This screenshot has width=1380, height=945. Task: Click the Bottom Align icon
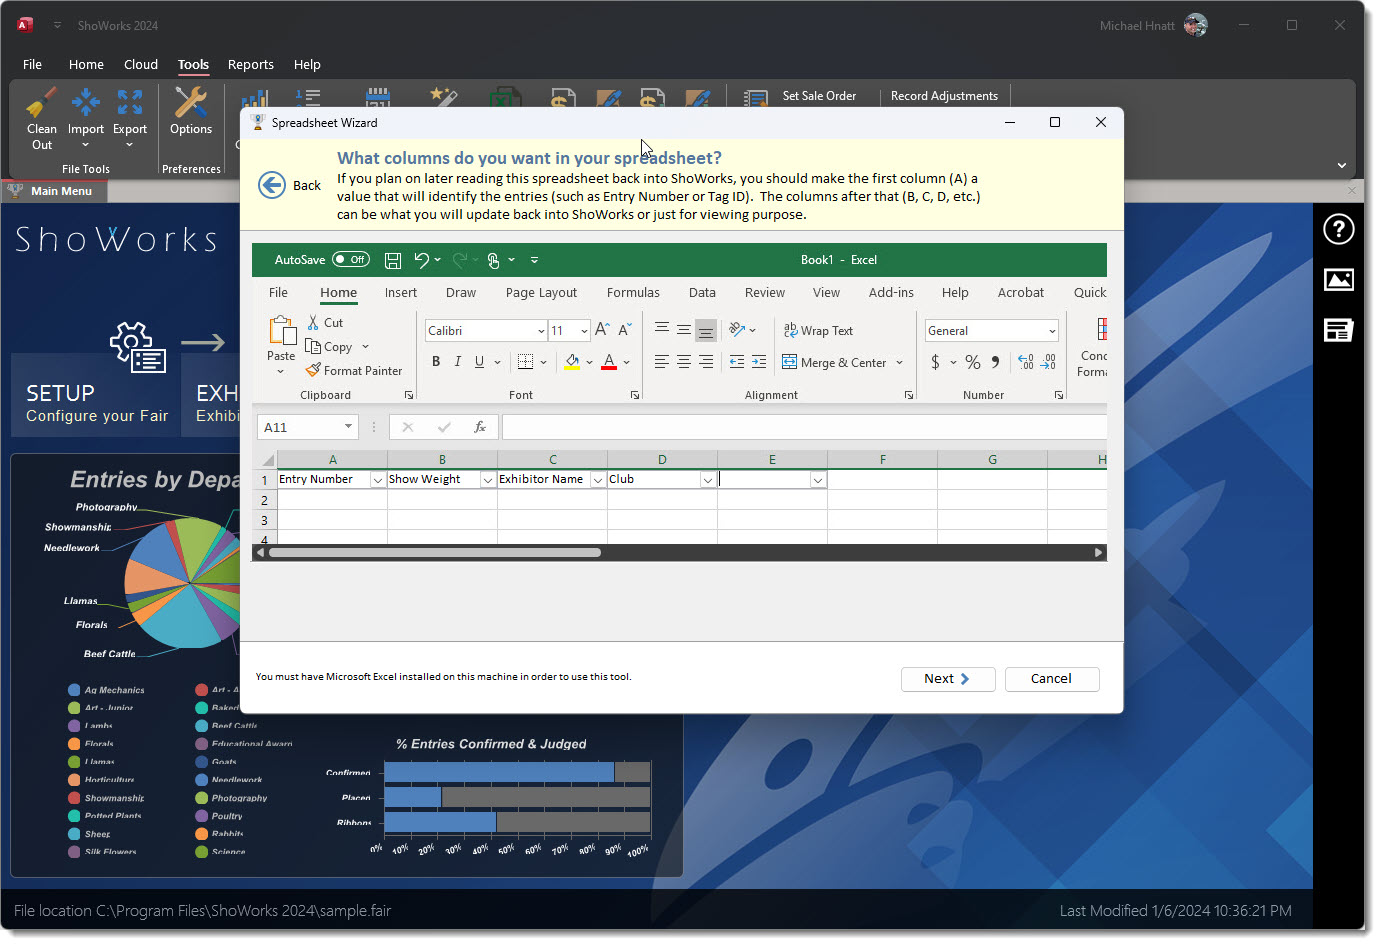coord(706,329)
